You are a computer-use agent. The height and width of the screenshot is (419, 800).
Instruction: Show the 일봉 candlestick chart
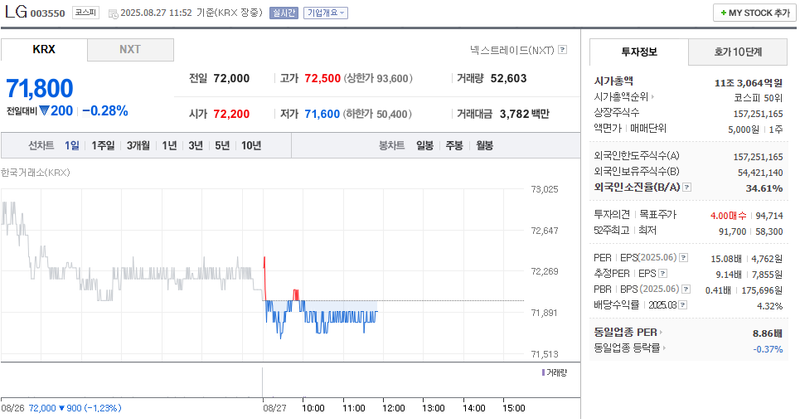point(424,145)
